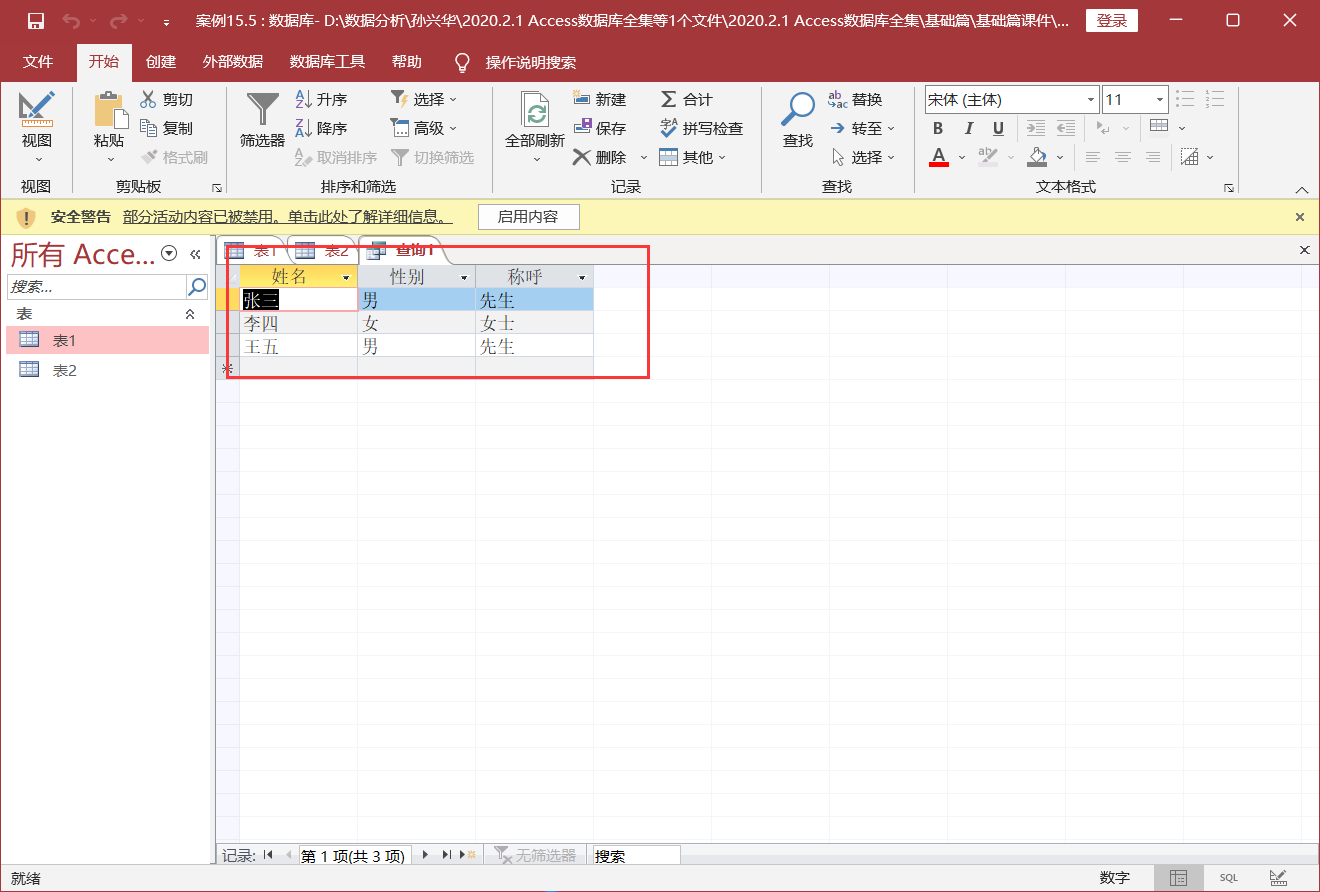Click 全部刷新 refresh all icon
1320x892 pixels.
pos(536,109)
